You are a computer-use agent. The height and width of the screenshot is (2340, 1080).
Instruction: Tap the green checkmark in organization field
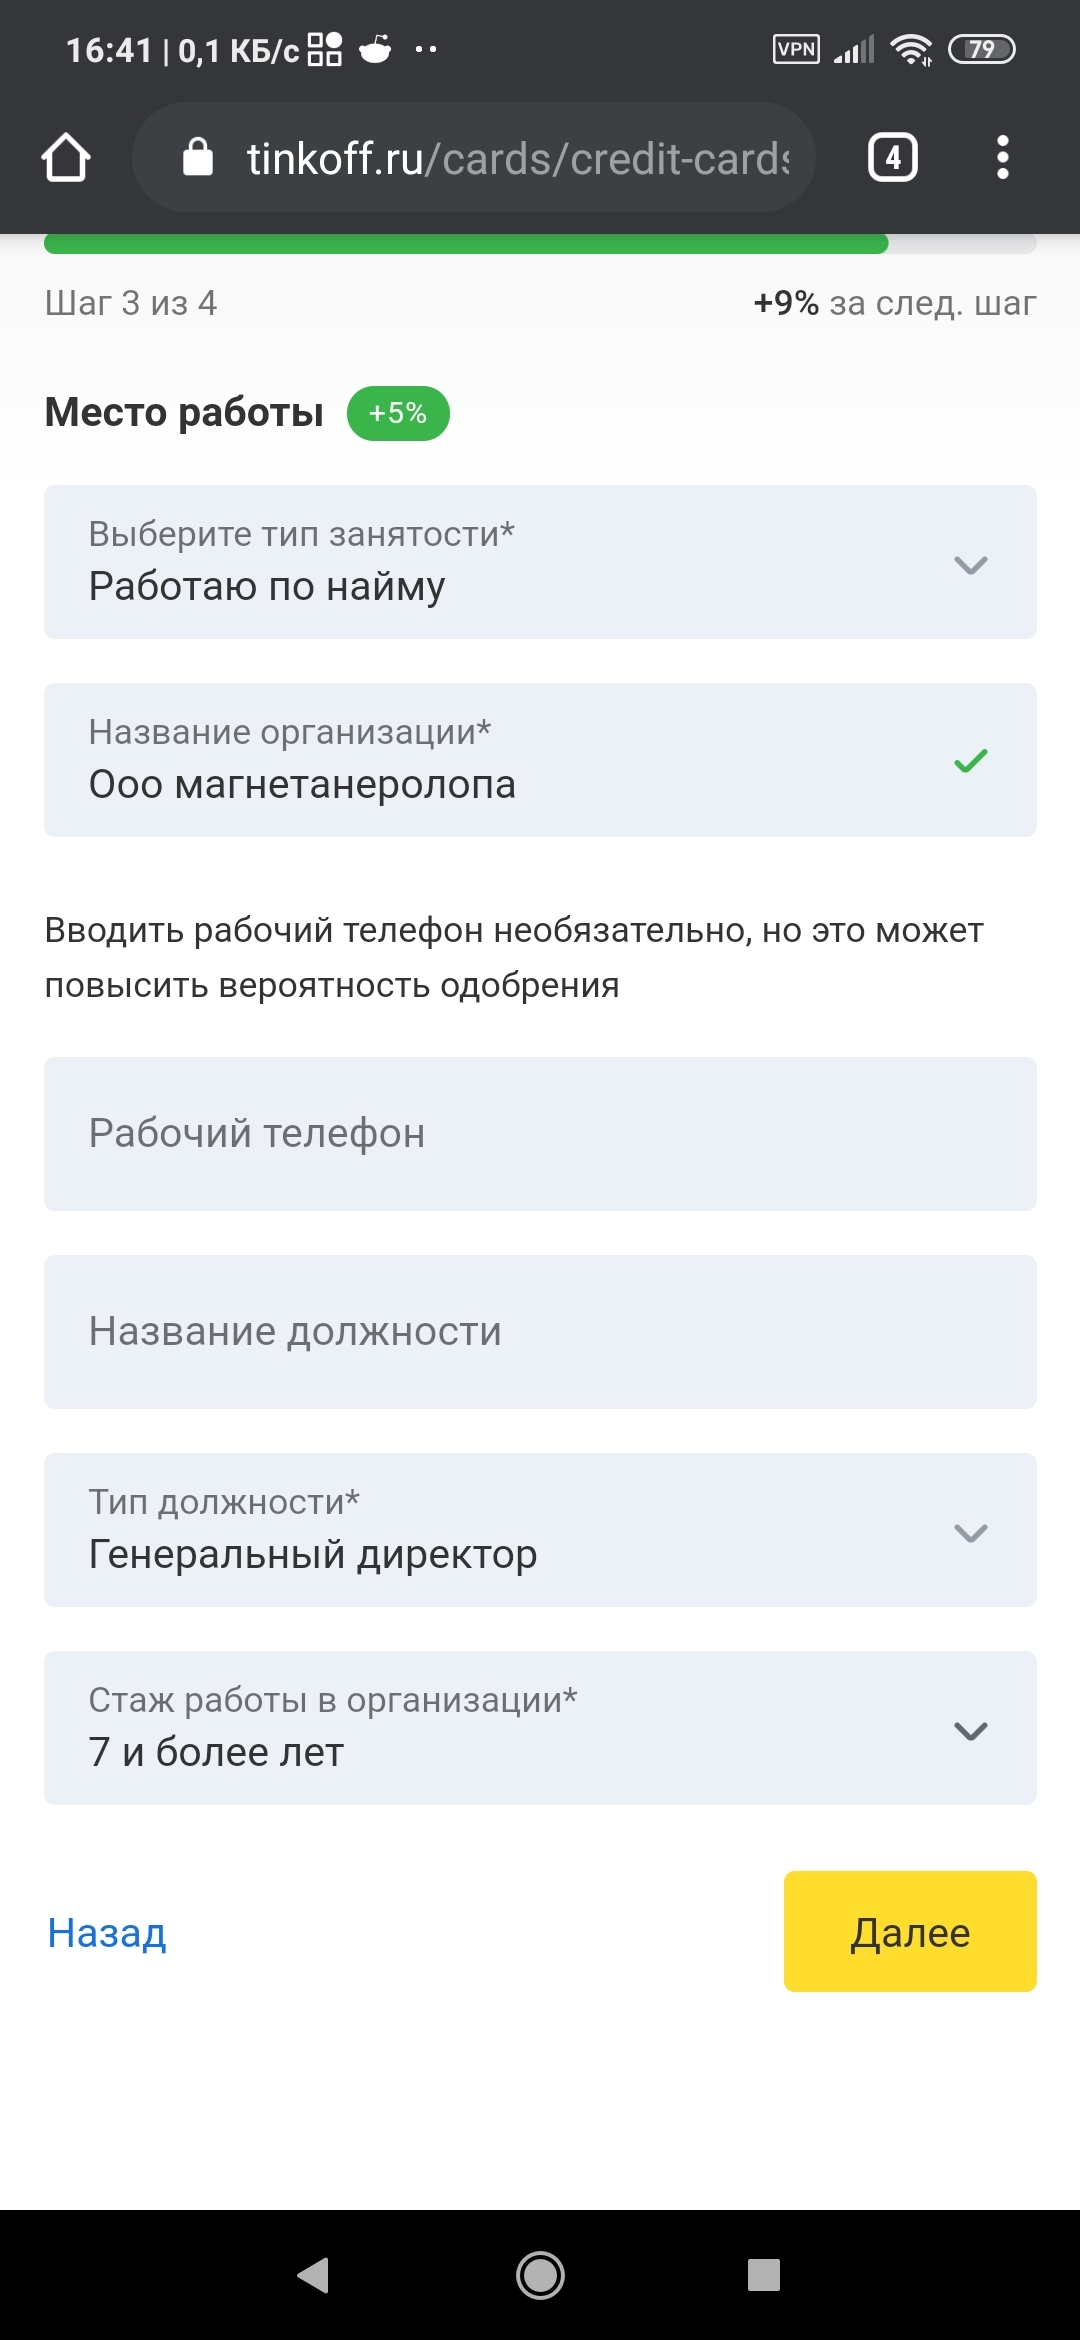click(970, 761)
